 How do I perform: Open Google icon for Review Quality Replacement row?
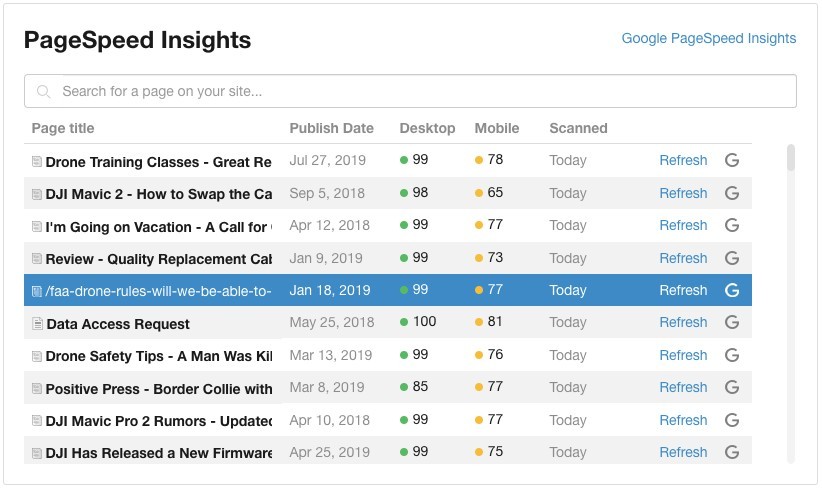coord(732,258)
